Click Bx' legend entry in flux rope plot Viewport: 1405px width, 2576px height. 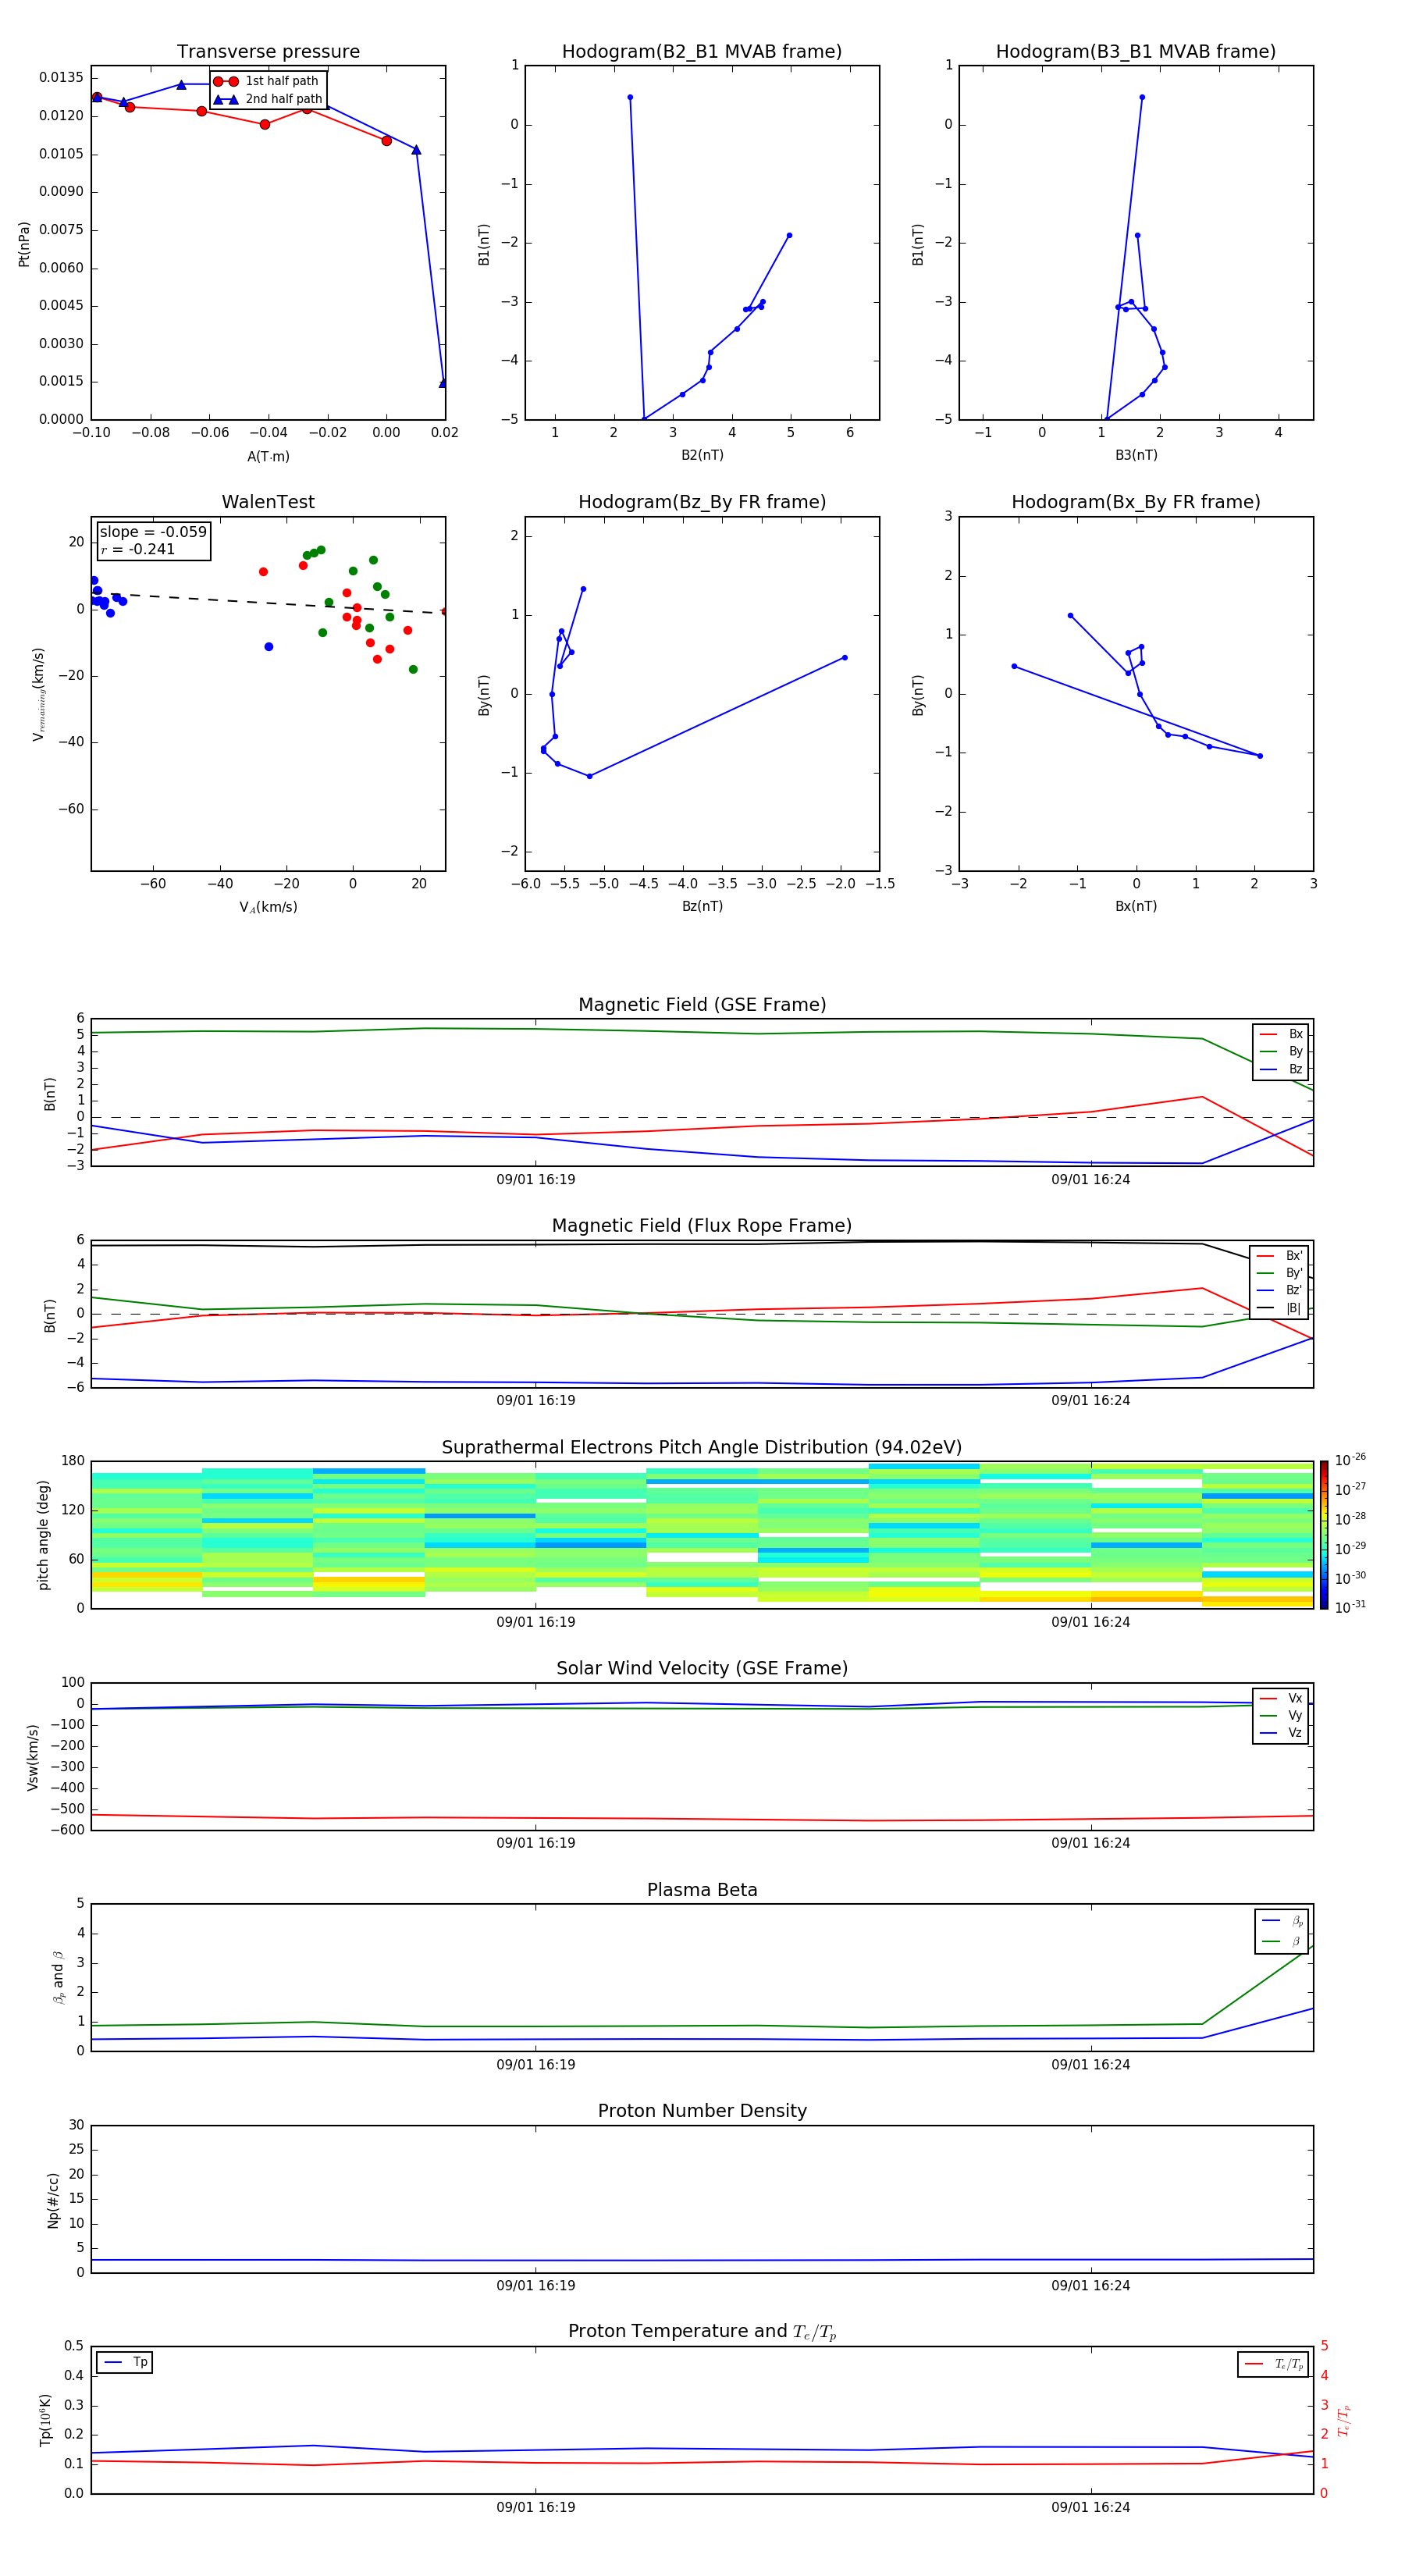pyautogui.click(x=1280, y=1256)
